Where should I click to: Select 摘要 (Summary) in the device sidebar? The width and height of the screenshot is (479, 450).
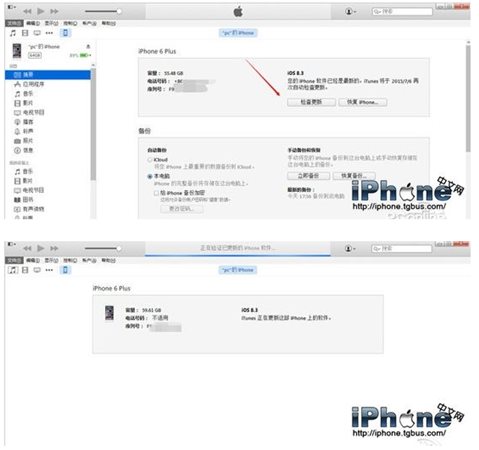coord(48,75)
